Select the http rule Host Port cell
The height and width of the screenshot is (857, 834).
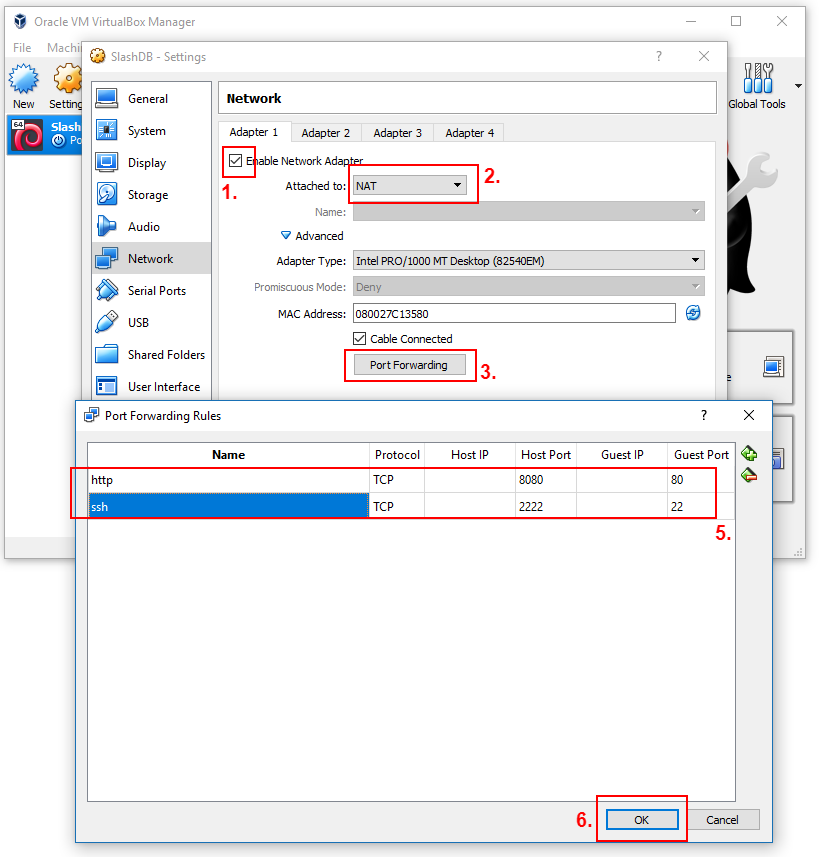tap(545, 480)
